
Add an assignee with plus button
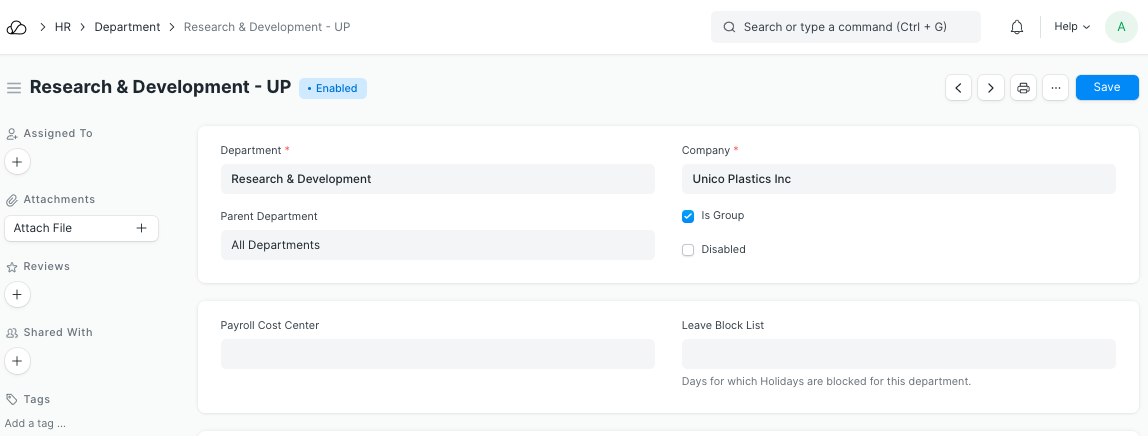click(x=18, y=161)
